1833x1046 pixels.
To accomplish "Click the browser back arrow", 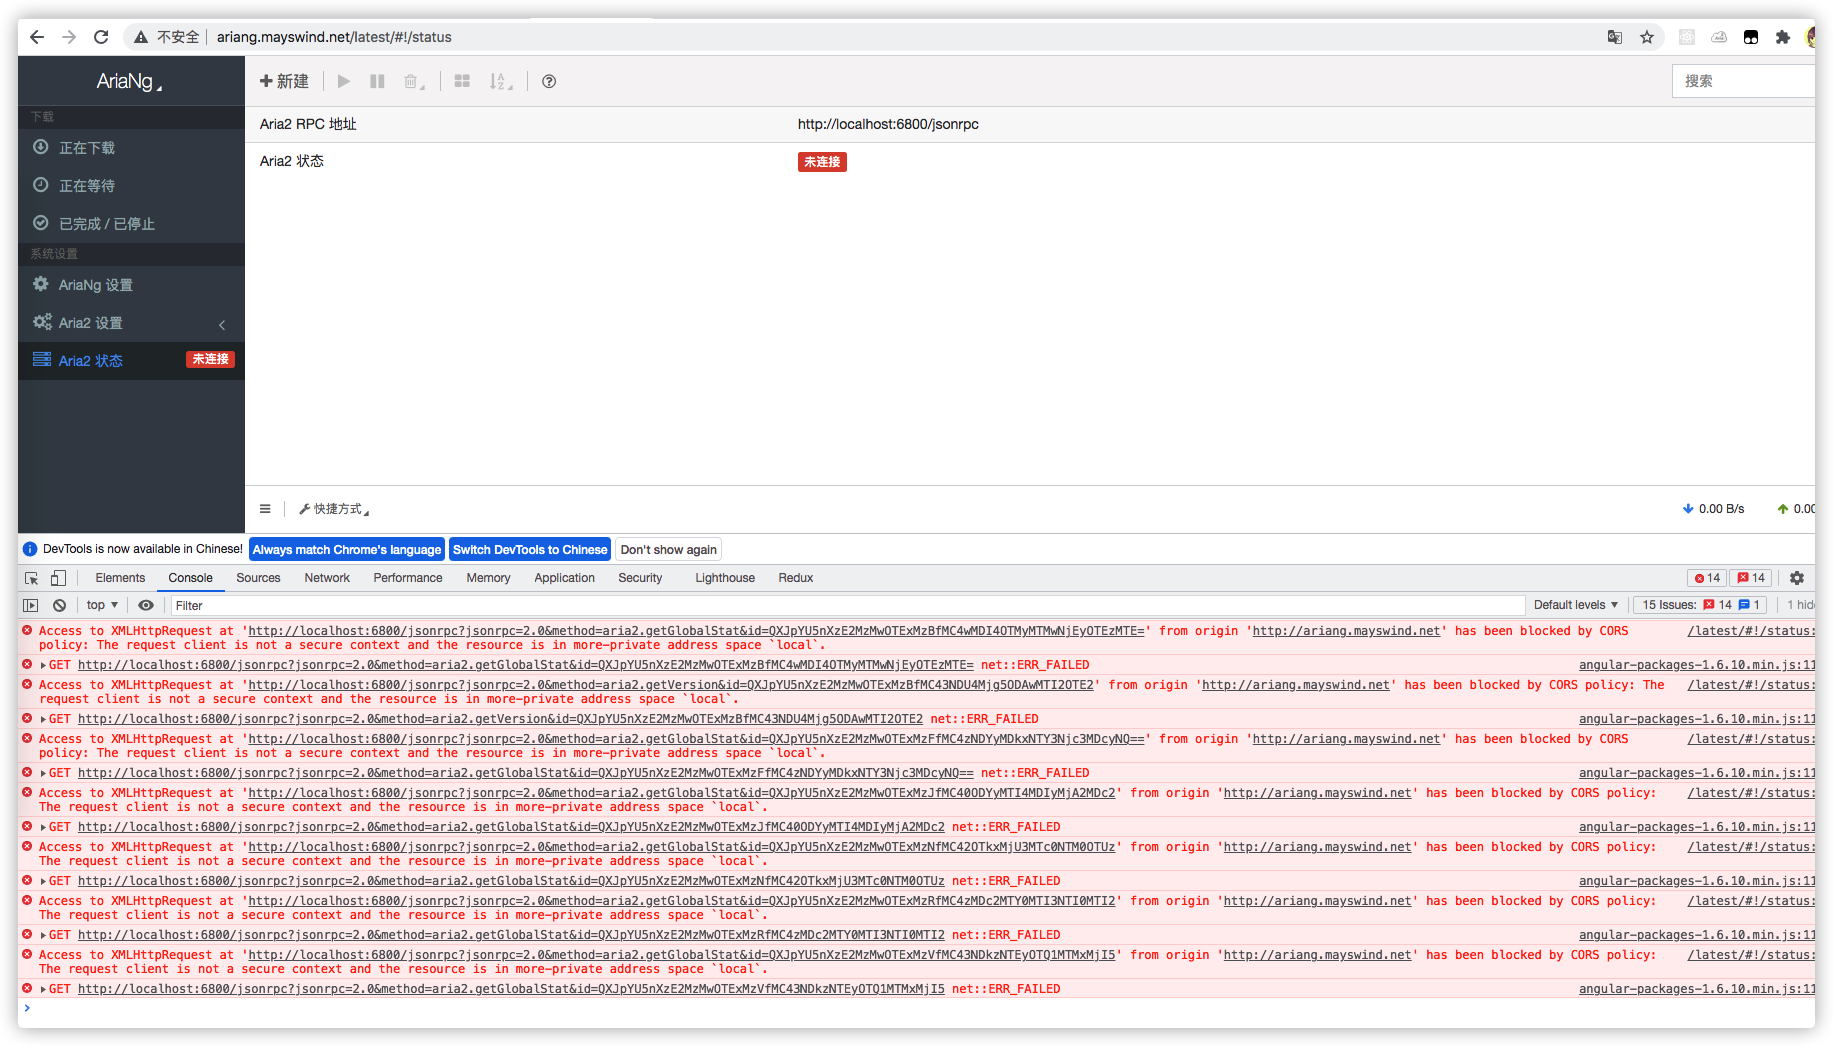I will 37,37.
